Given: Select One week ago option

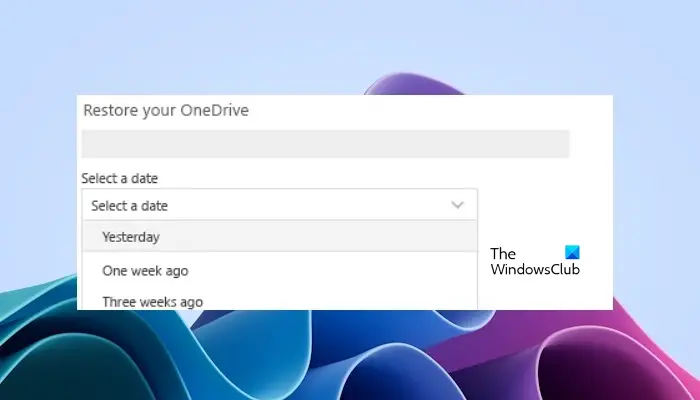Looking at the screenshot, I should [279, 271].
